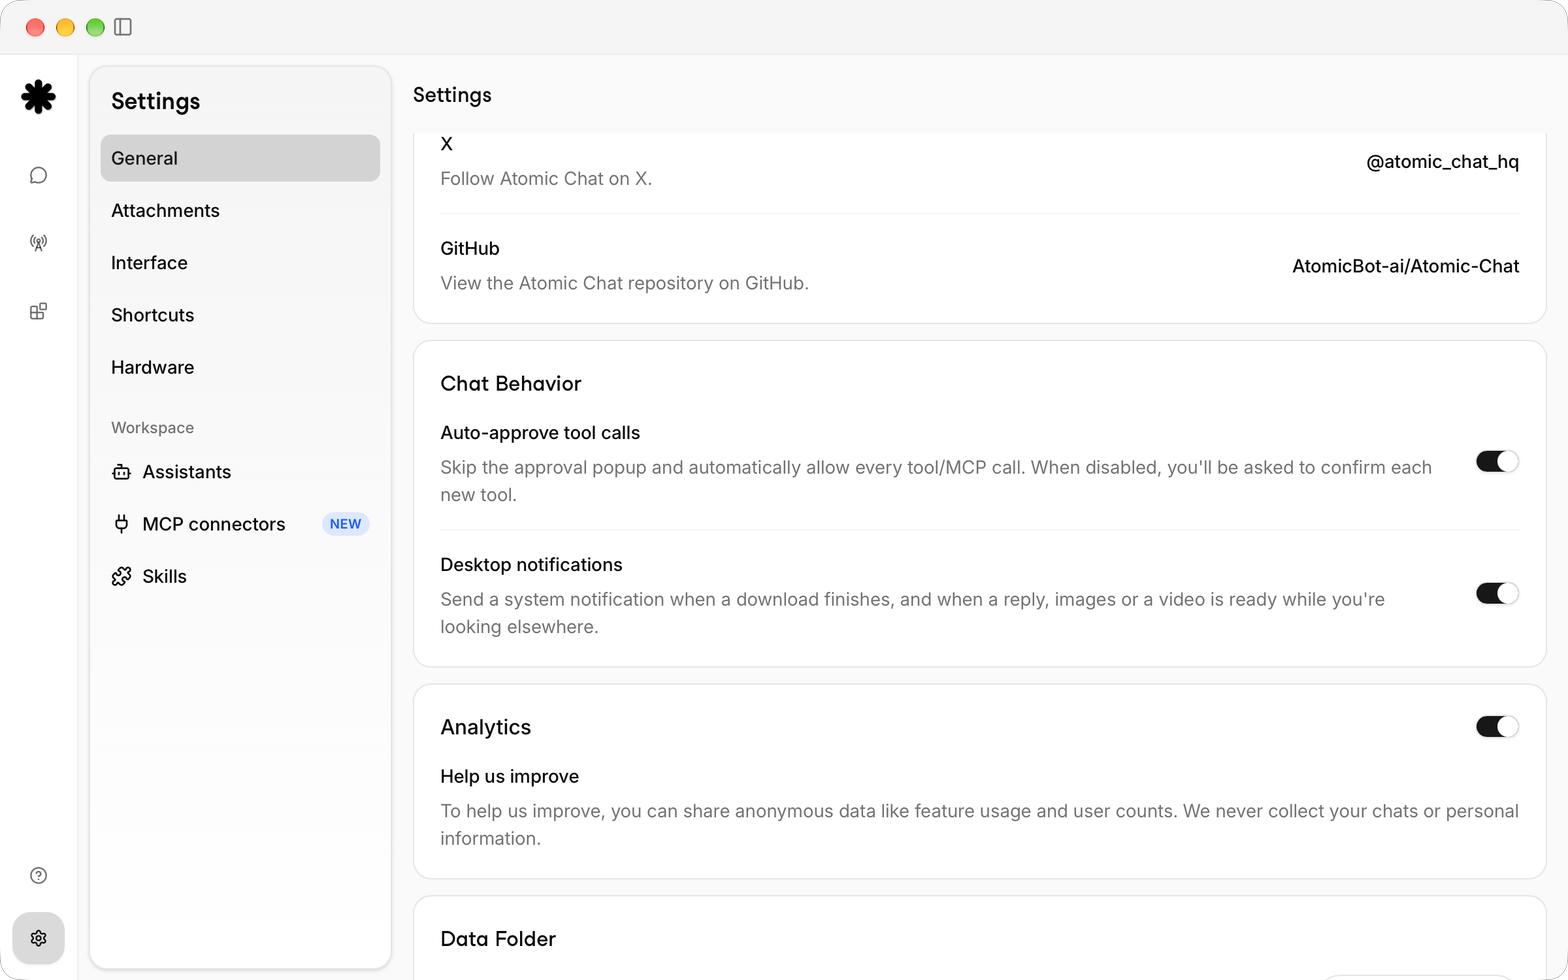
Task: Click the MCP connectors plug icon
Action: (121, 524)
